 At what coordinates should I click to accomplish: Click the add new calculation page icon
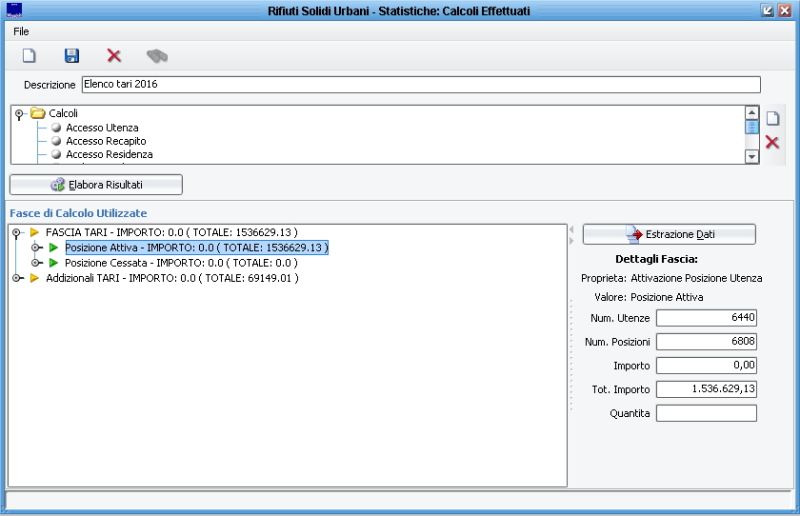click(772, 118)
